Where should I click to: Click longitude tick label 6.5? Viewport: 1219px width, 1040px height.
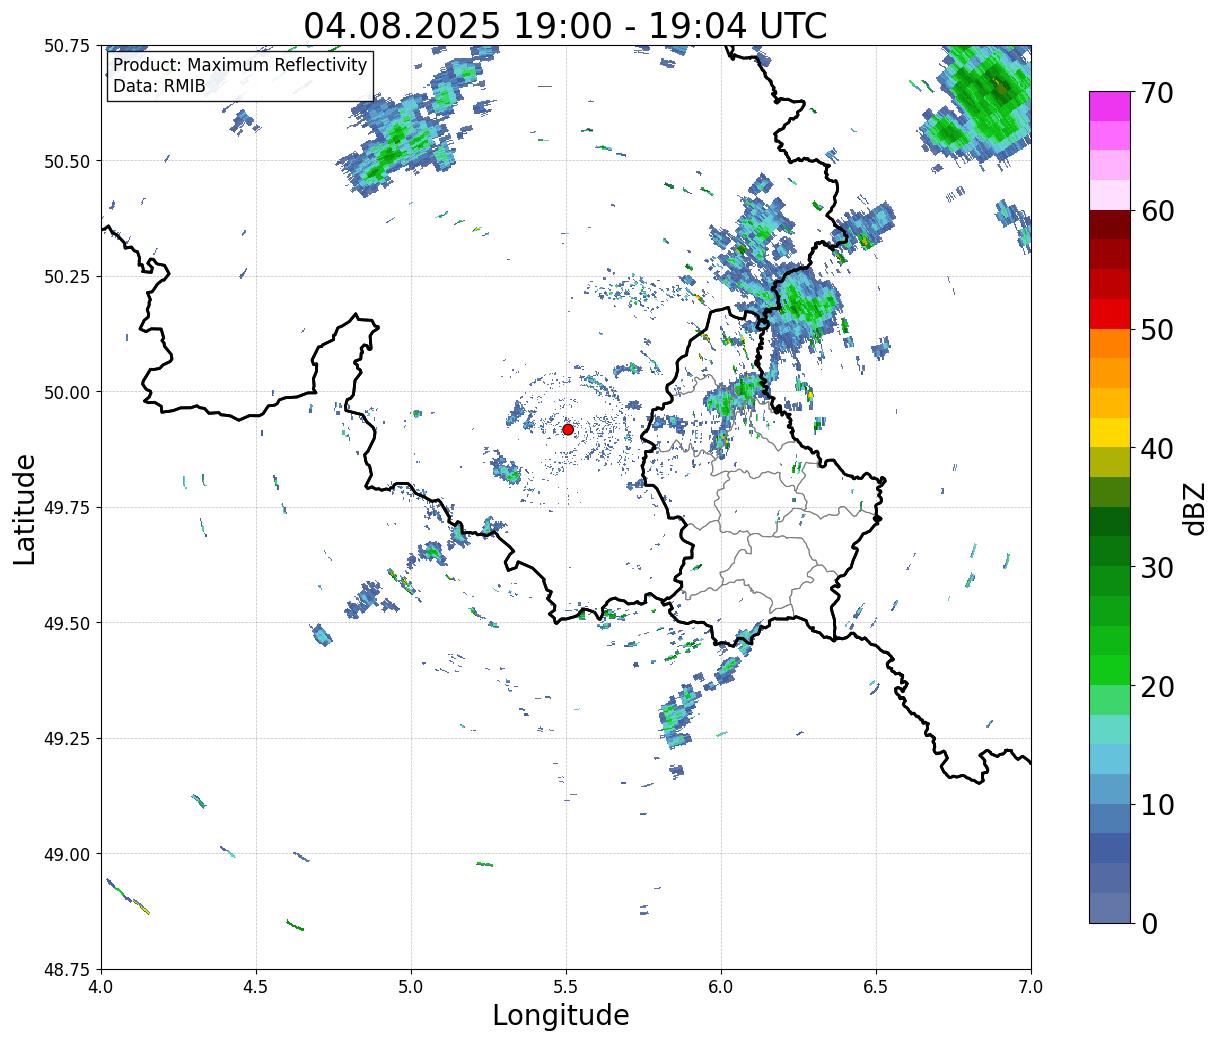pyautogui.click(x=876, y=985)
